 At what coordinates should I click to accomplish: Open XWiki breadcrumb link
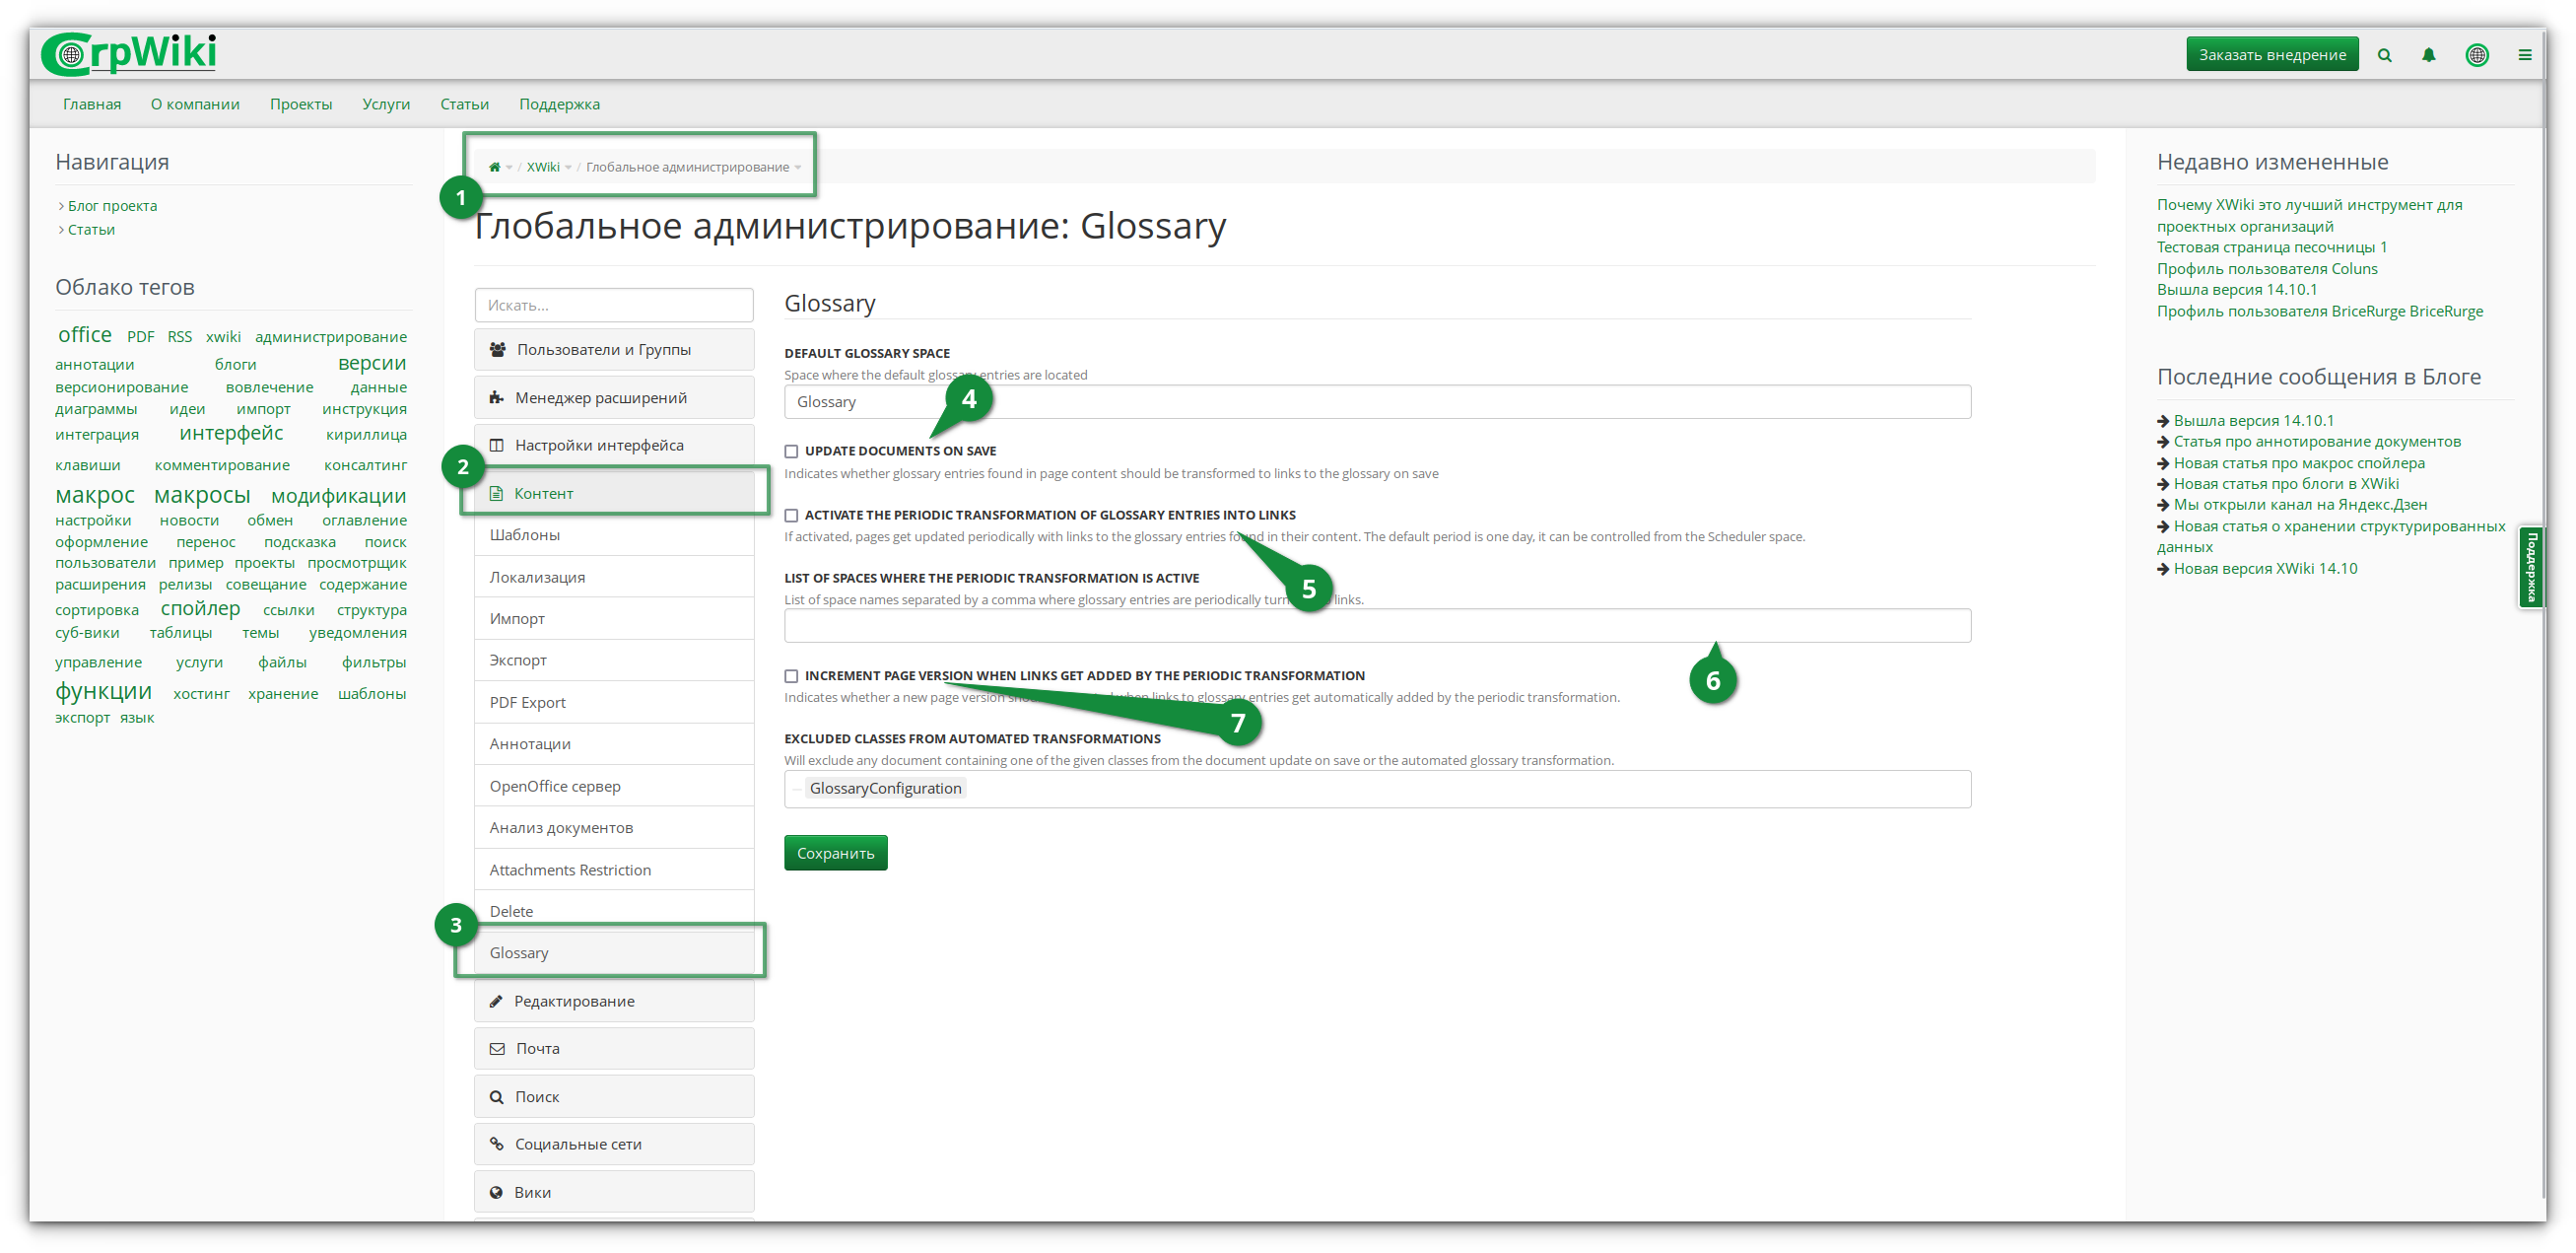click(543, 167)
